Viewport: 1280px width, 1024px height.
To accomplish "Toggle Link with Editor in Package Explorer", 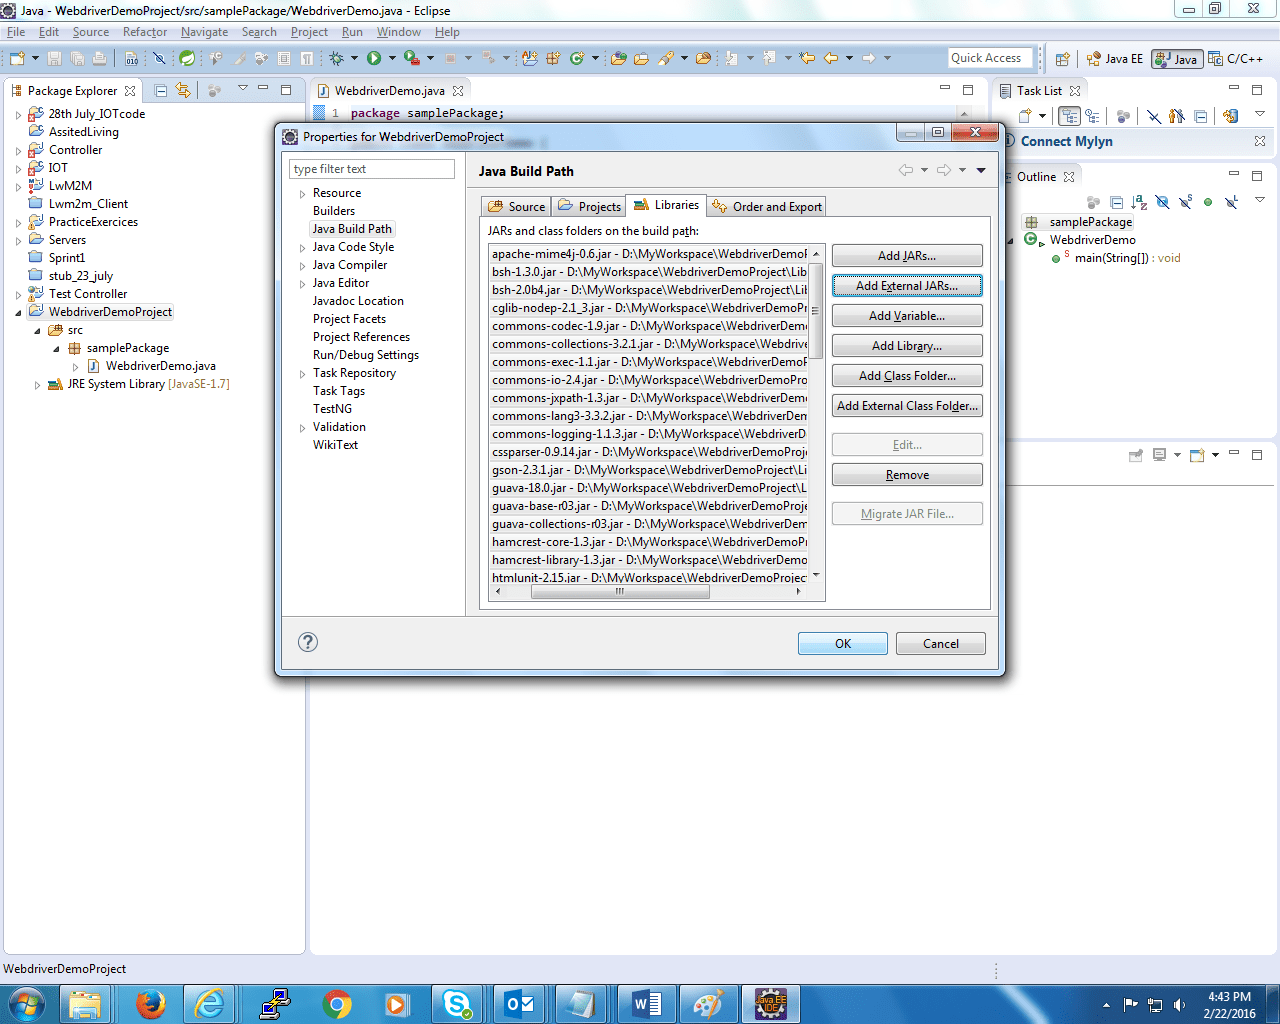I will tap(183, 90).
